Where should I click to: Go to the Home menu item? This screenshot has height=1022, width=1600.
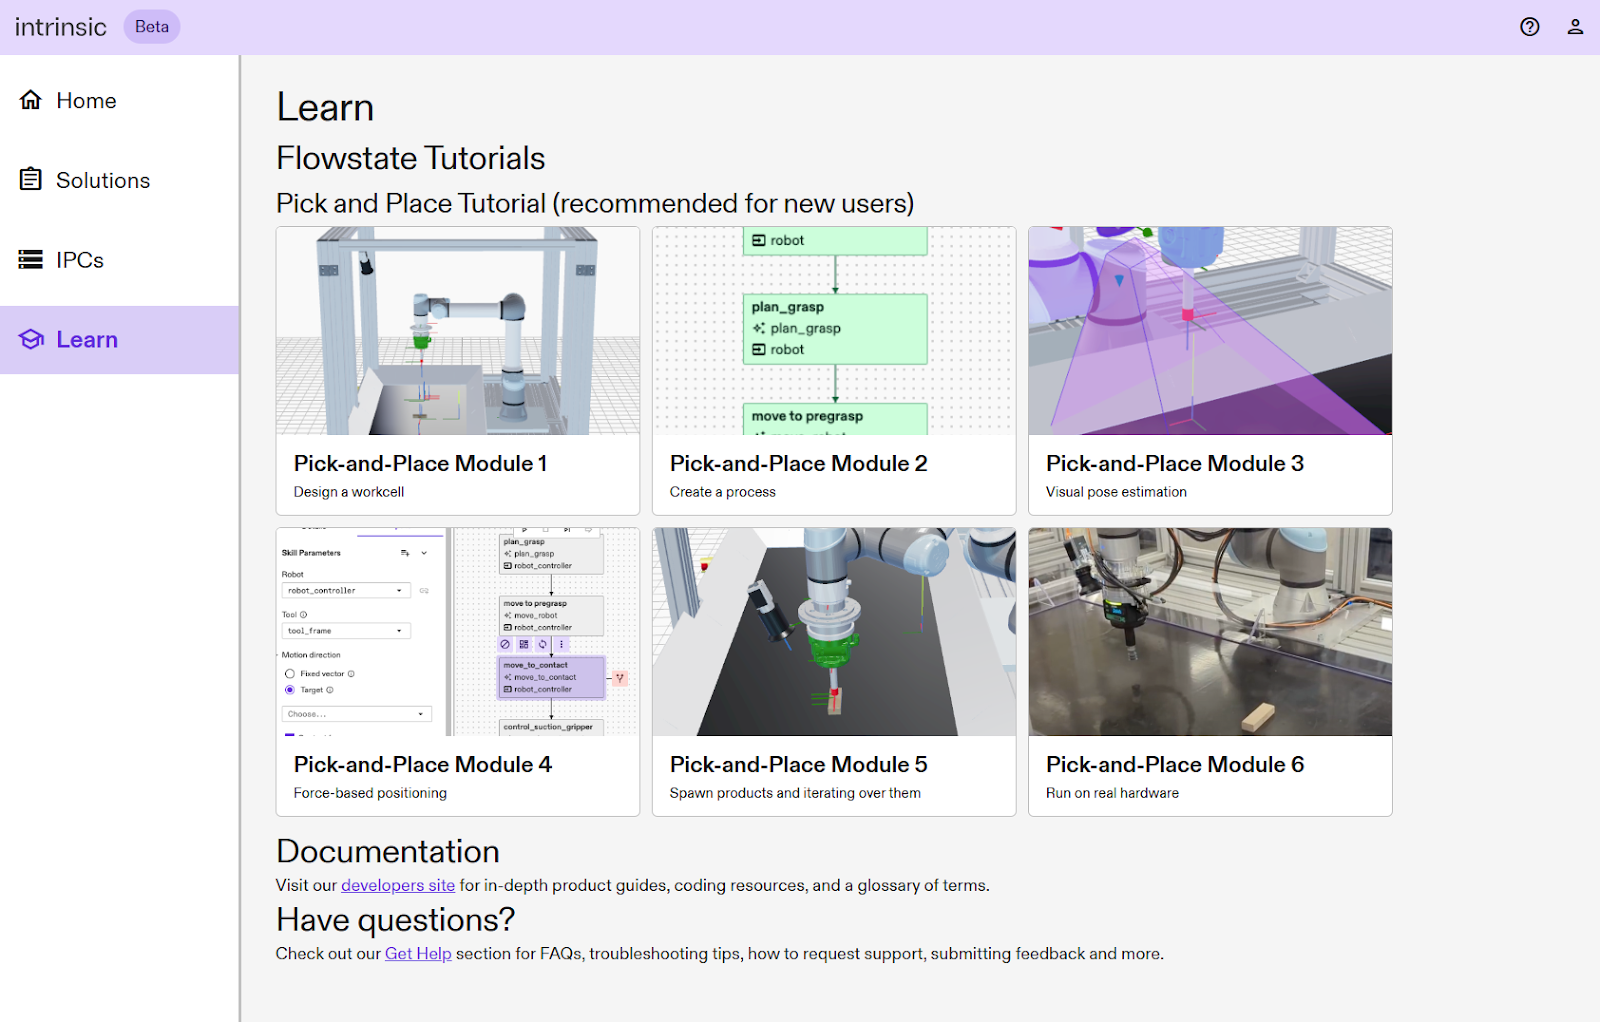pyautogui.click(x=86, y=101)
